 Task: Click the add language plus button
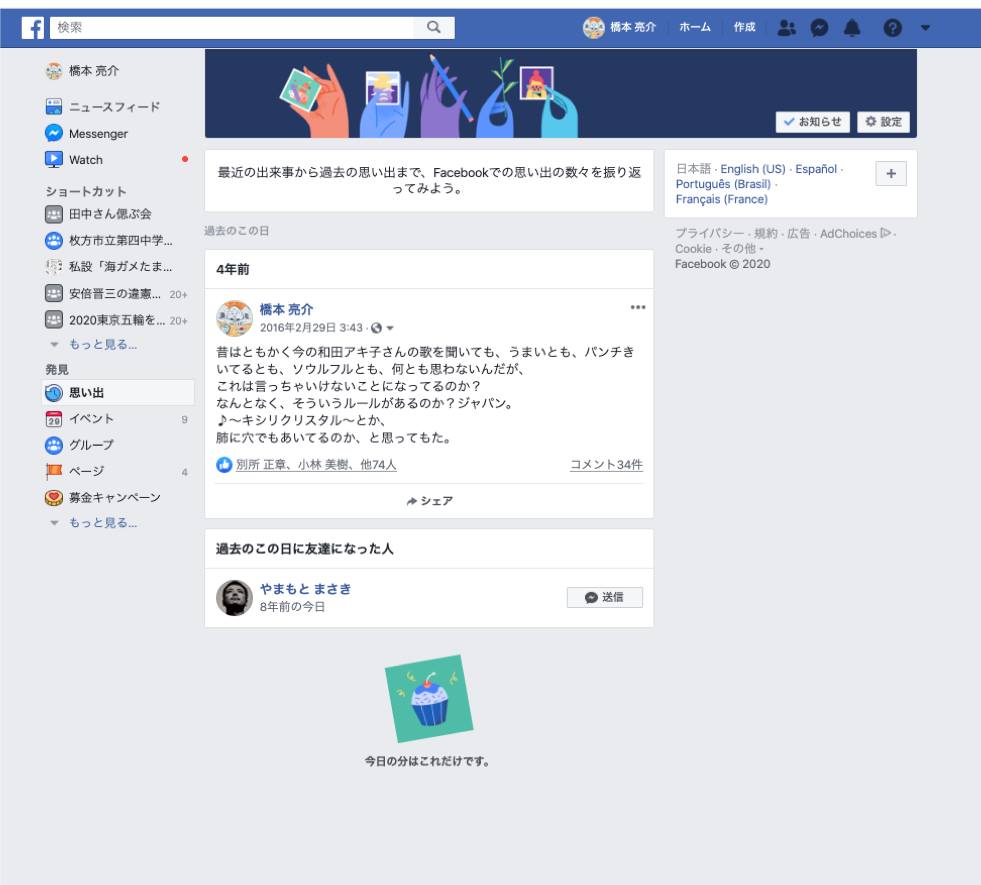point(890,173)
